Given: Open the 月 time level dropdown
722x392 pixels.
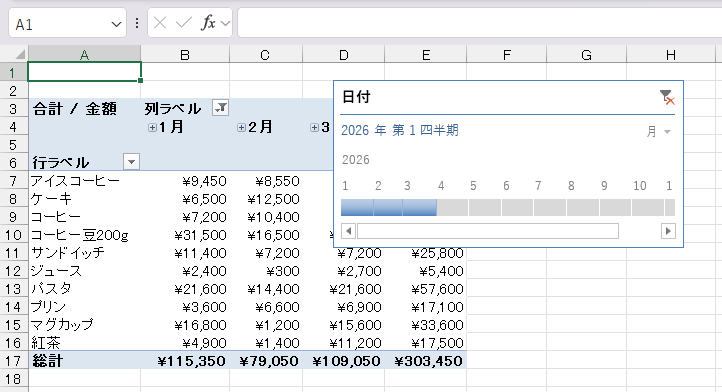Looking at the screenshot, I should pyautogui.click(x=658, y=132).
